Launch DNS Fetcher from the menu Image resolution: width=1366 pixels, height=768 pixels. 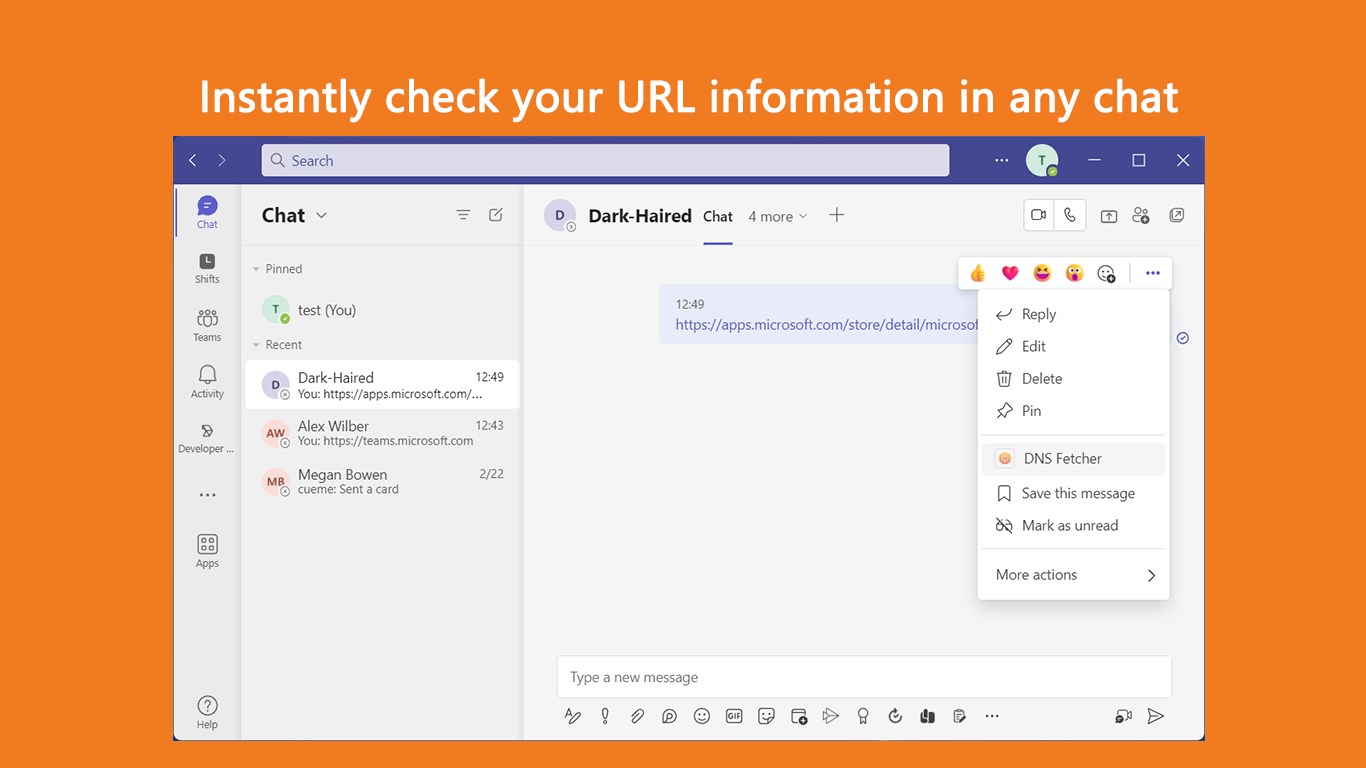[1073, 458]
